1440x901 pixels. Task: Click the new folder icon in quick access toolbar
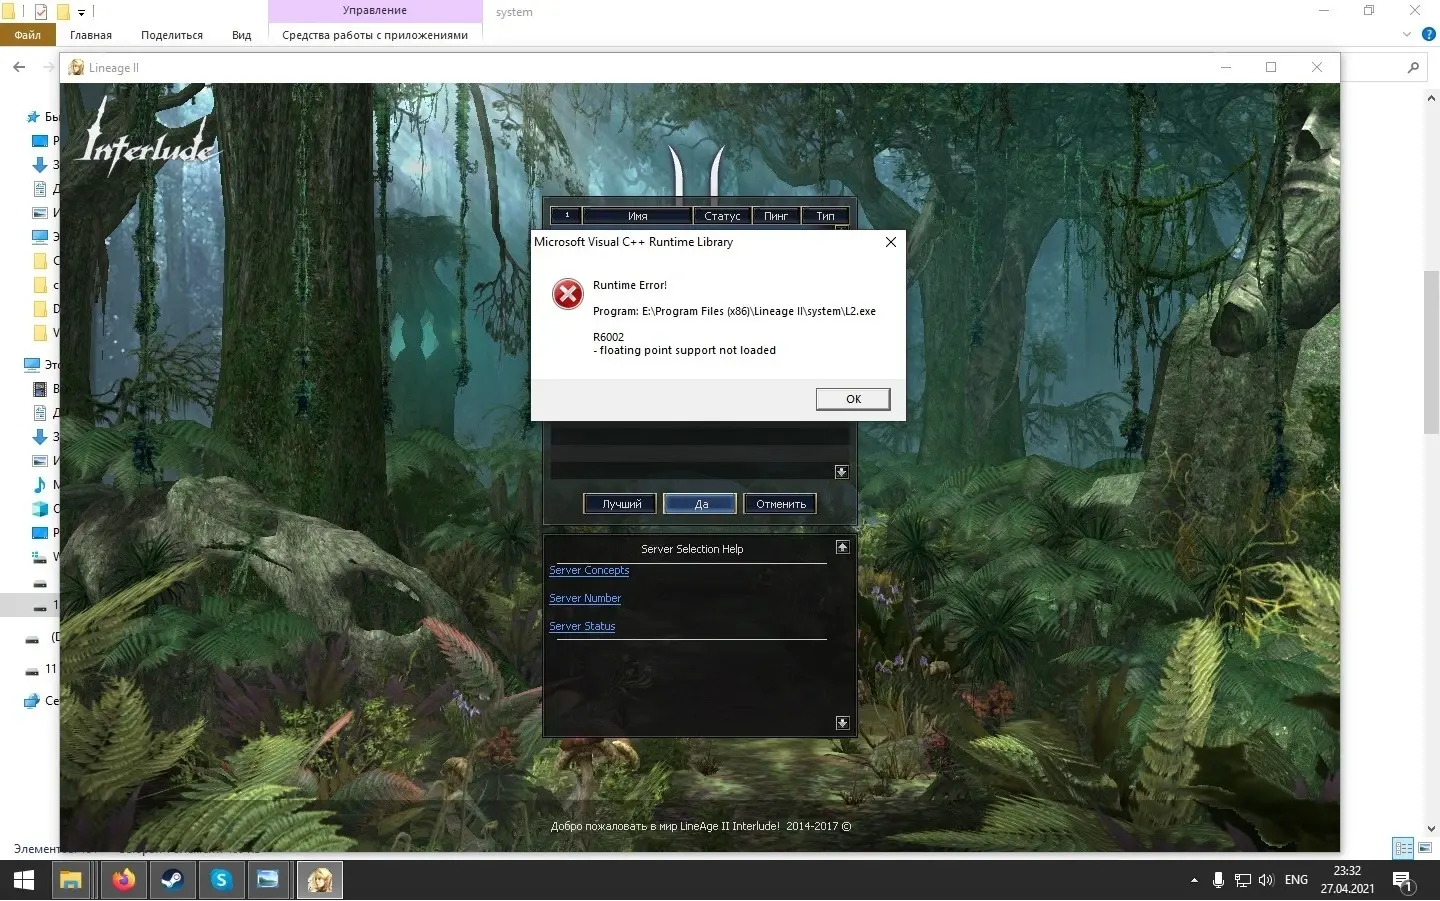coord(62,12)
